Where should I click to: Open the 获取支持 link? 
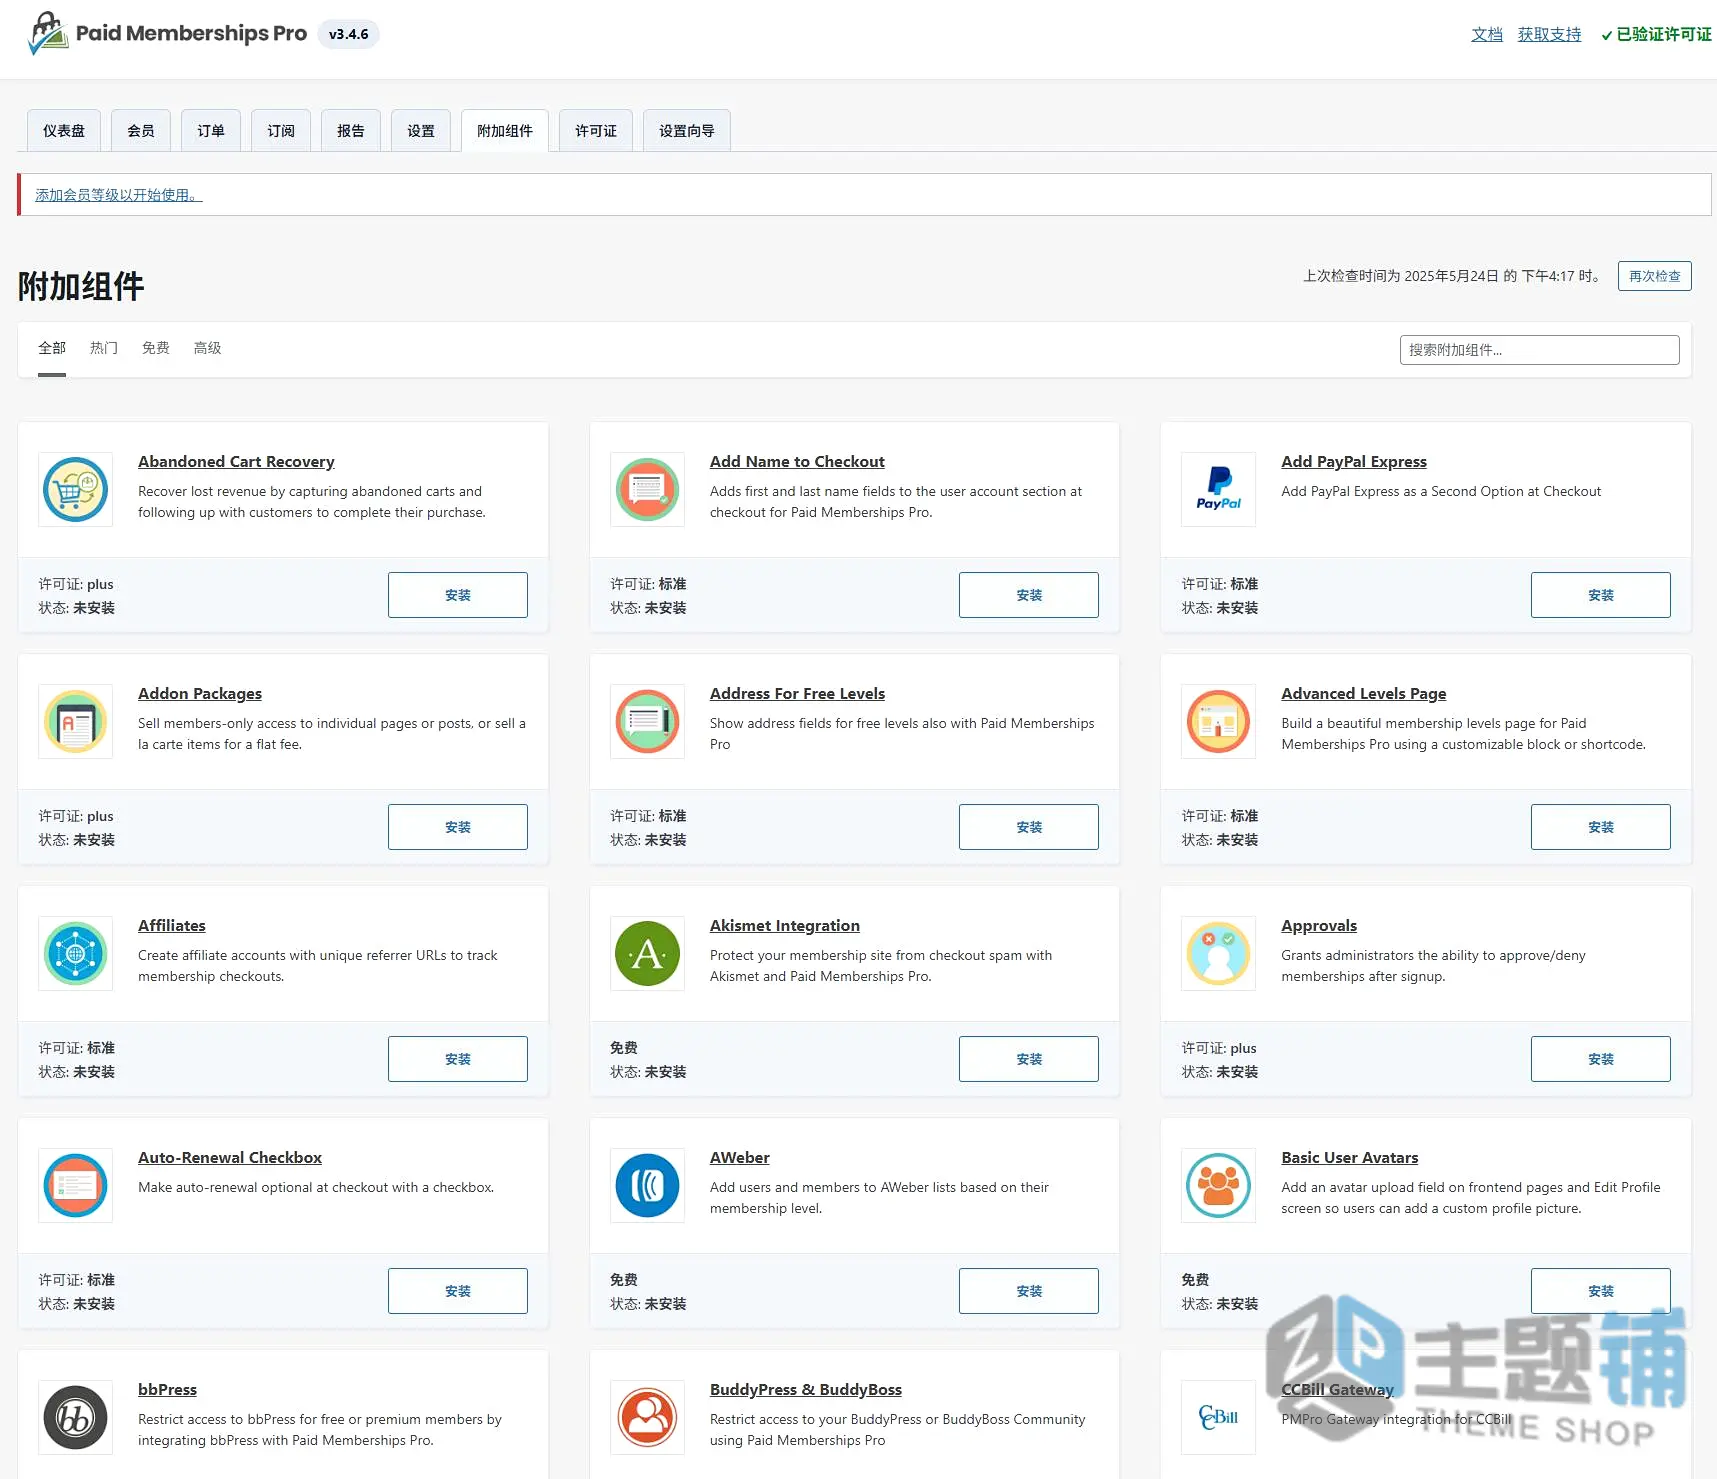click(1550, 34)
